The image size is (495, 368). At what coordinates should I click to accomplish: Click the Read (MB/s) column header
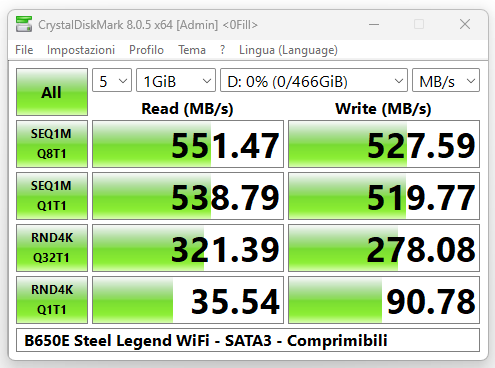(x=187, y=109)
